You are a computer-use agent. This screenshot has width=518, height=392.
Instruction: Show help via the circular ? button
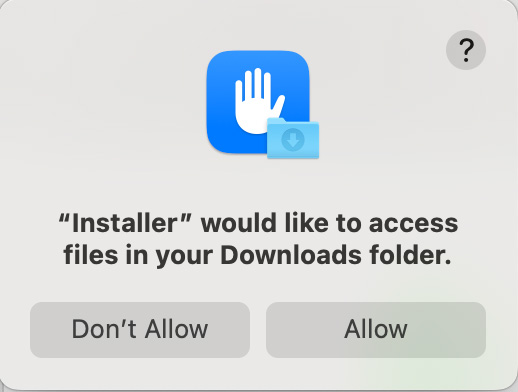pyautogui.click(x=466, y=50)
